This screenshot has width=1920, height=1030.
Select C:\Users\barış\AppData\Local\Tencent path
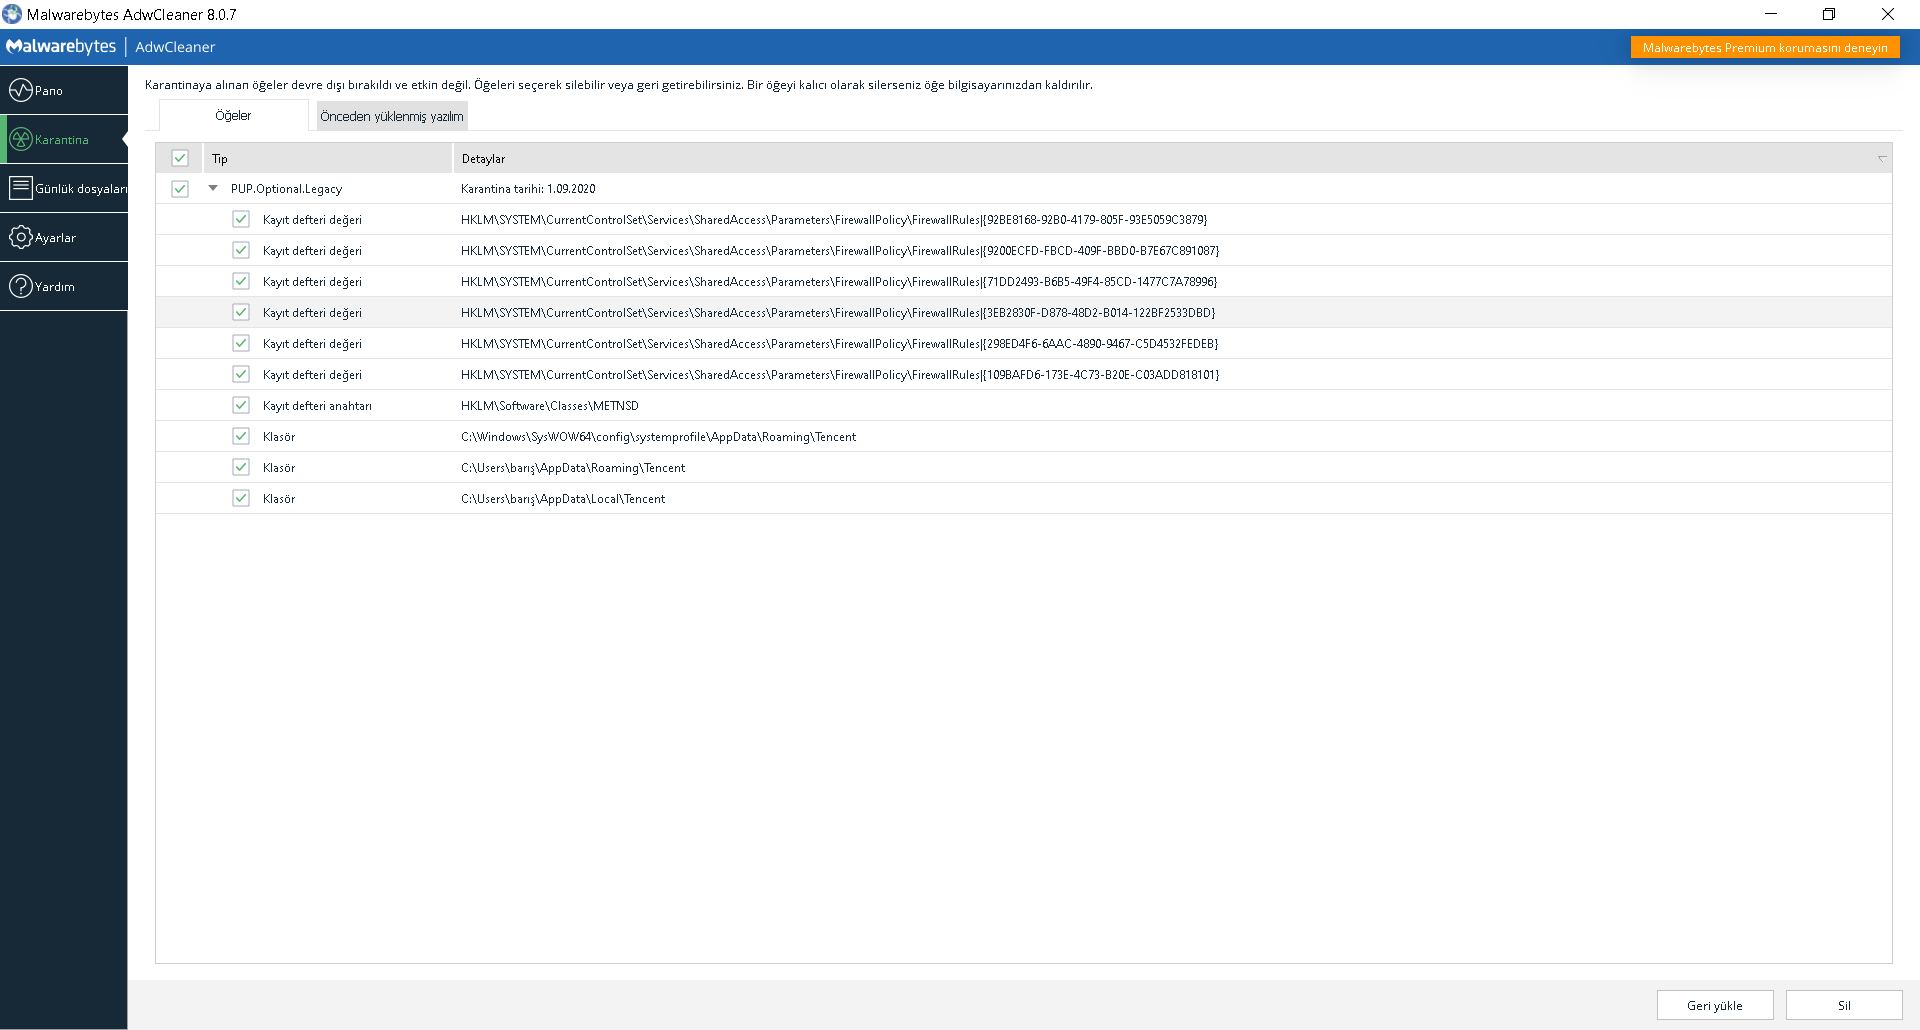pos(563,499)
